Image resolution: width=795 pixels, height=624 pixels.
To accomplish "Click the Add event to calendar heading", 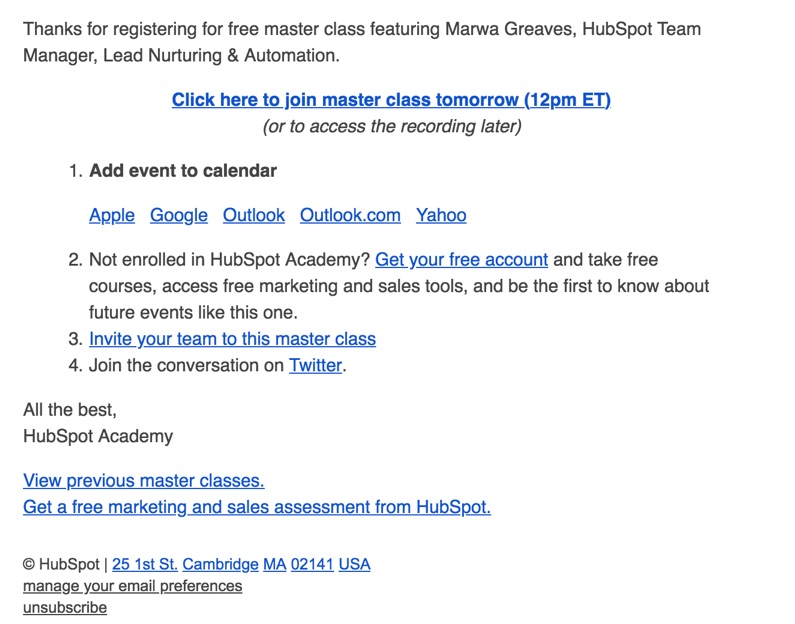I will (x=183, y=171).
